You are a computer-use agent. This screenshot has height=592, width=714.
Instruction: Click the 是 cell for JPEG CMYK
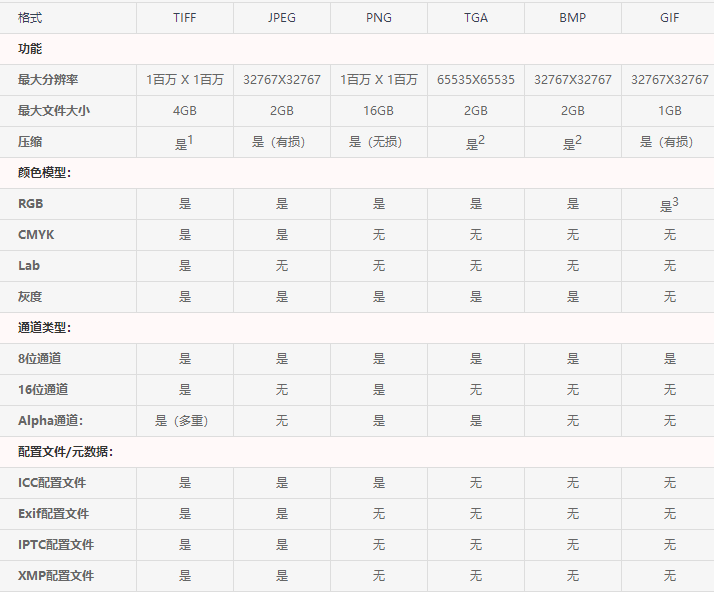(x=281, y=235)
